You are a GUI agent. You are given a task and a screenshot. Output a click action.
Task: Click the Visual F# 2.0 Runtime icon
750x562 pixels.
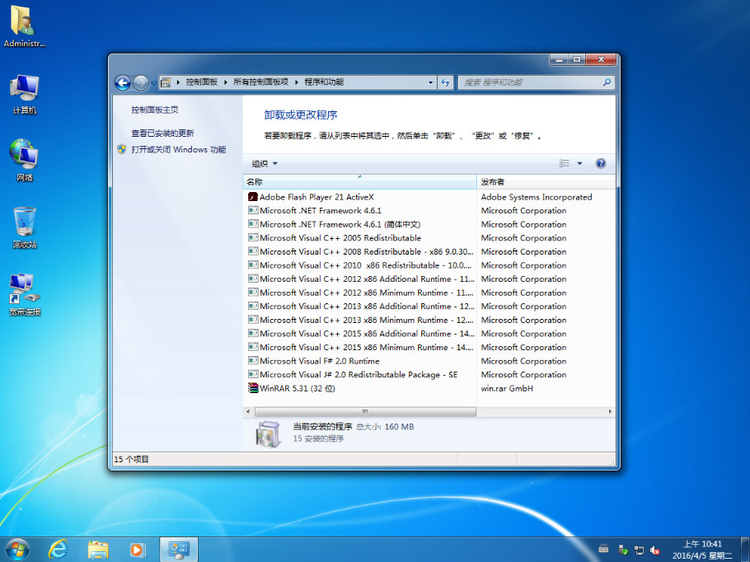pyautogui.click(x=253, y=361)
